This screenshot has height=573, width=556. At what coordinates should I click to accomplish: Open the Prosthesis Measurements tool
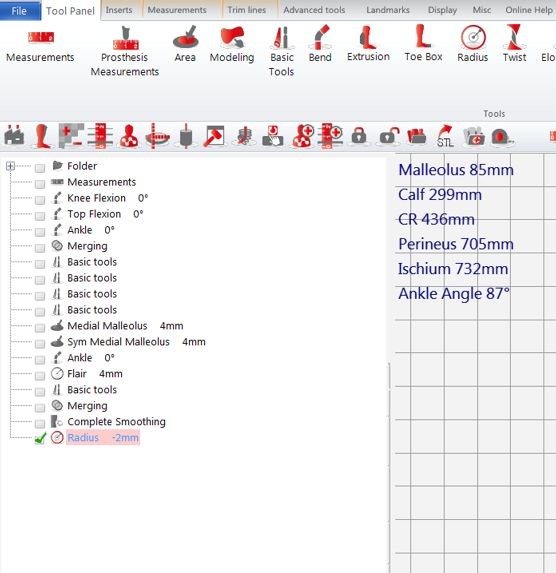point(125,51)
